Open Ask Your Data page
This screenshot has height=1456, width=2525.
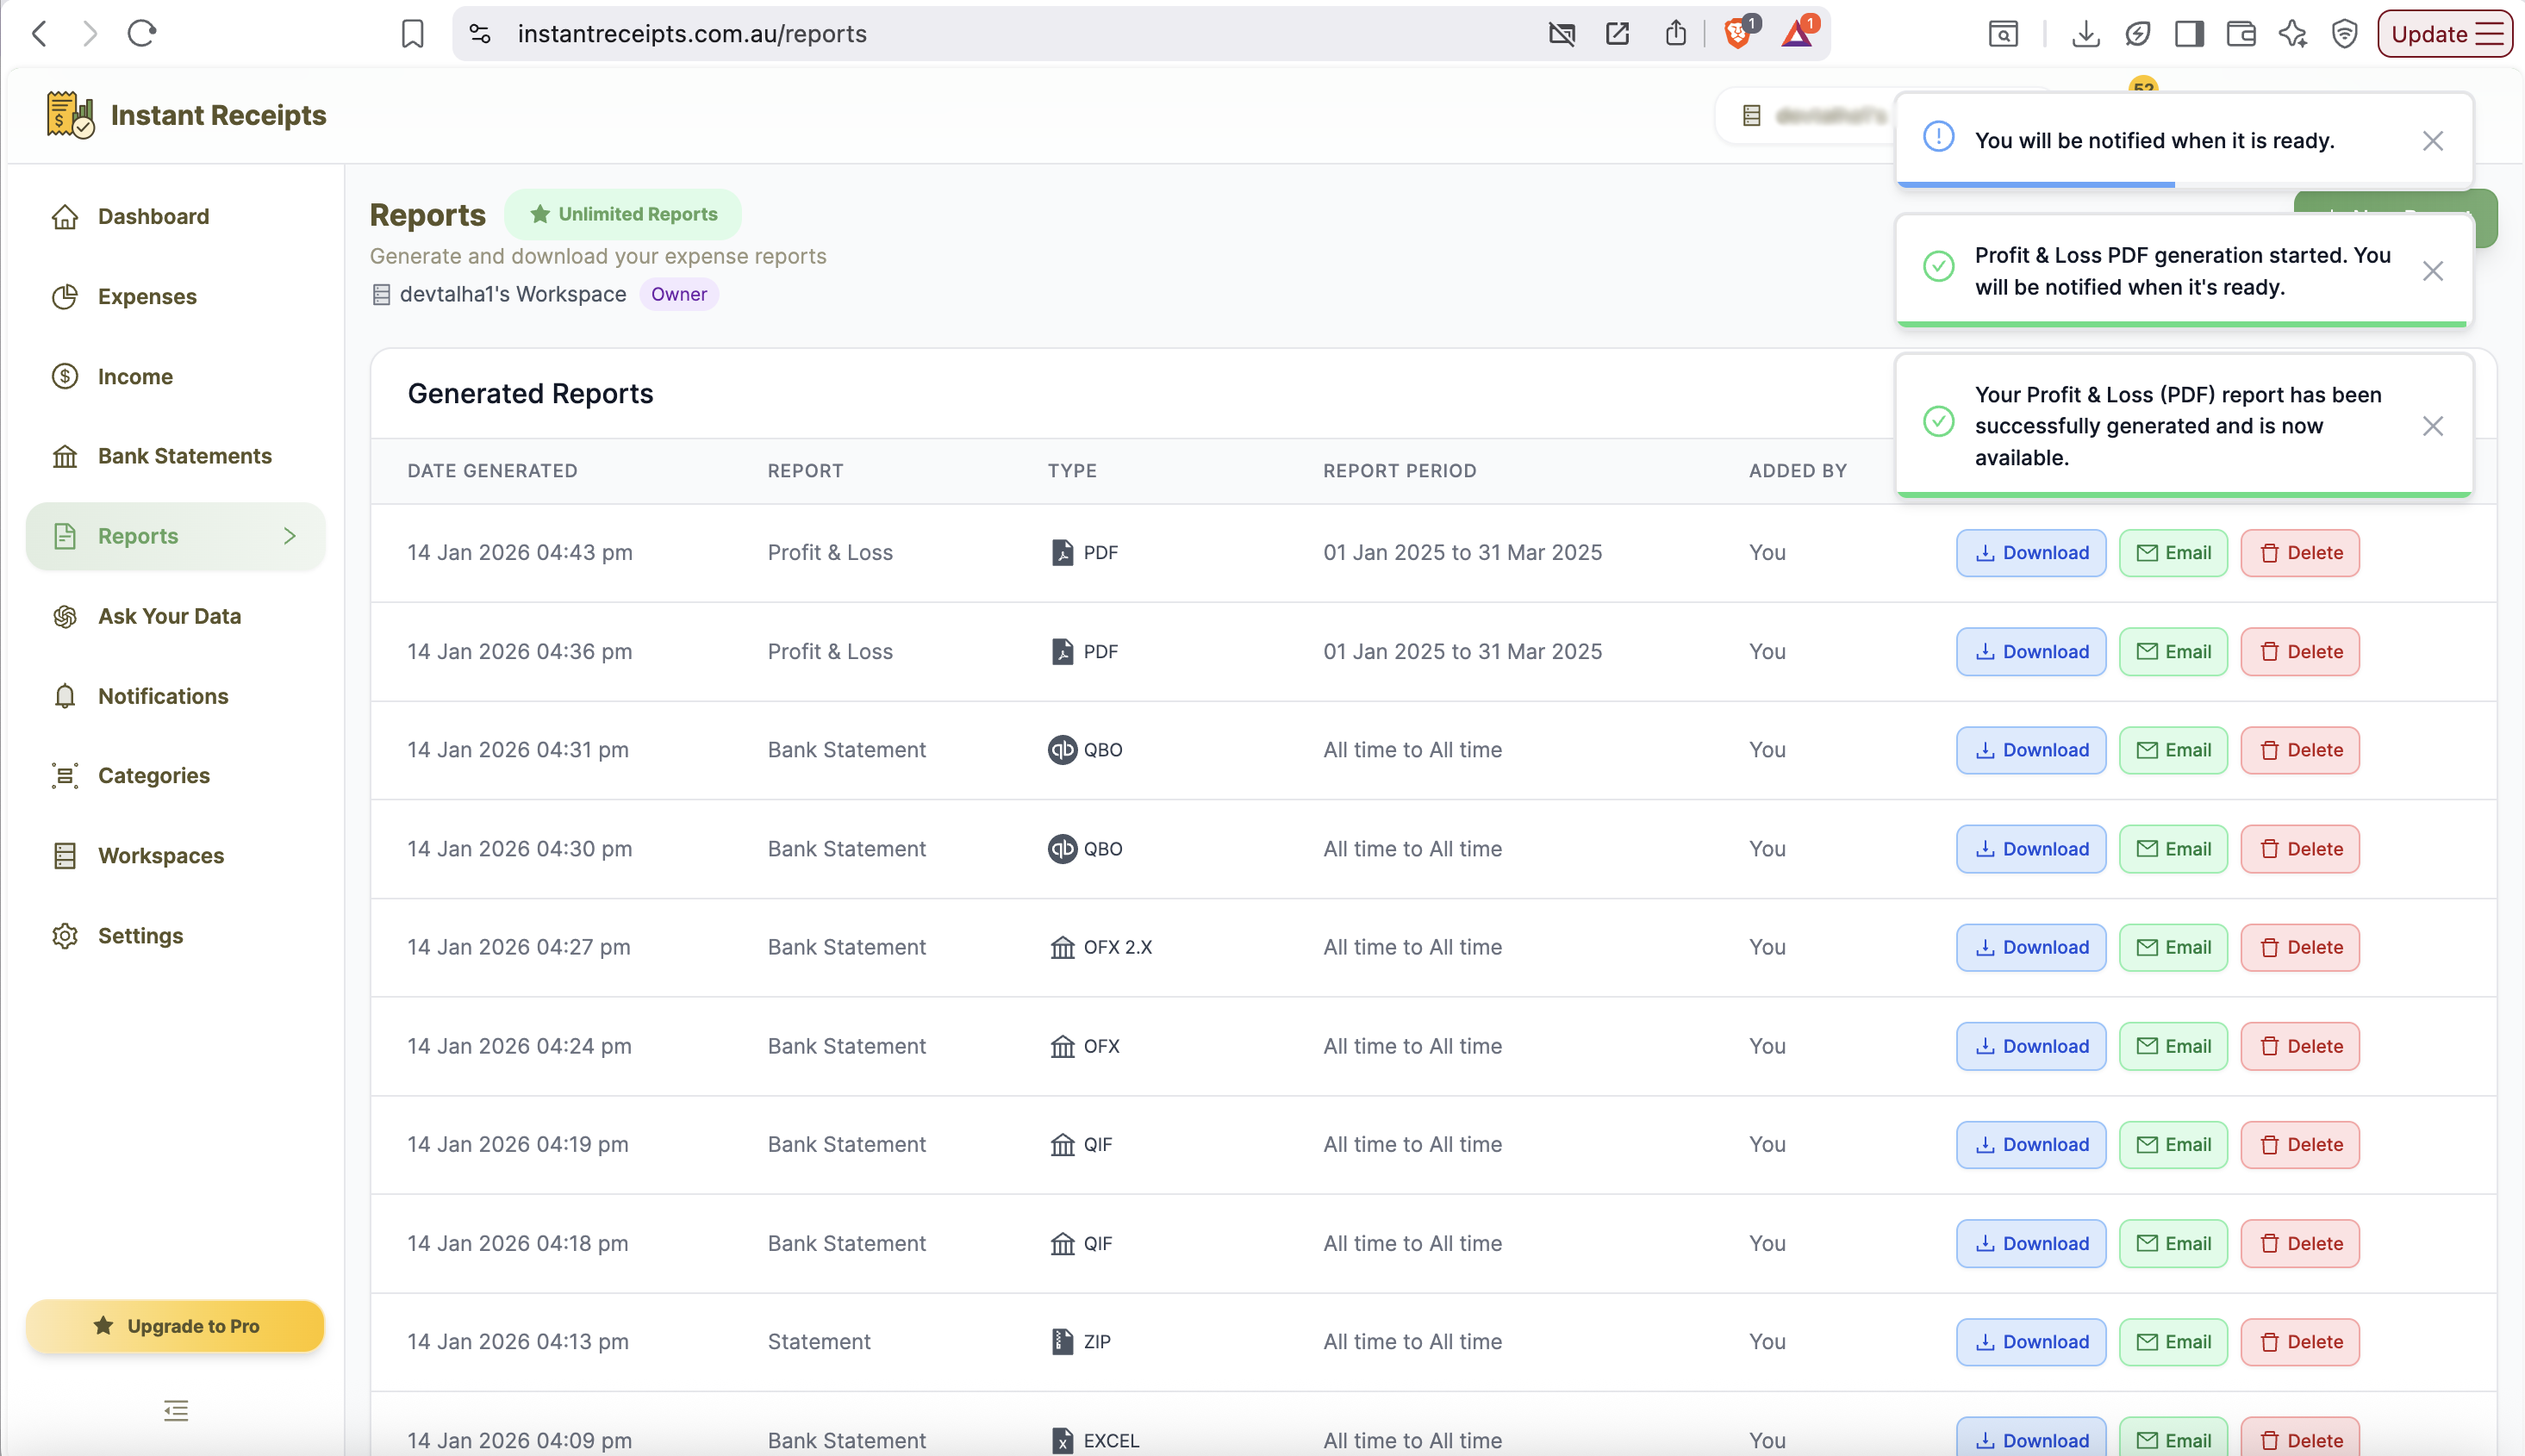[x=176, y=616]
